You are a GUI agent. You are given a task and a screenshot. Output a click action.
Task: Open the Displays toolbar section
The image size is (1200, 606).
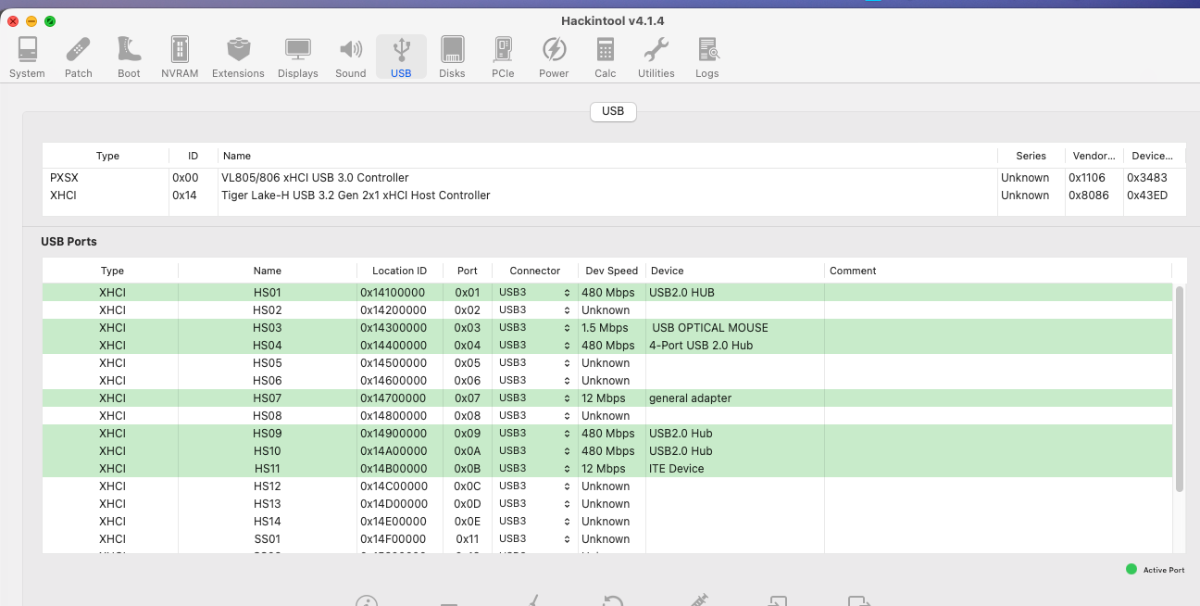tap(297, 58)
